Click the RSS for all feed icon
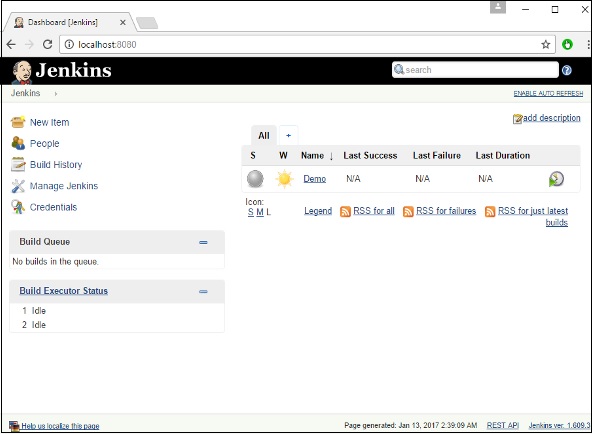The width and height of the screenshot is (592, 434). tap(345, 211)
